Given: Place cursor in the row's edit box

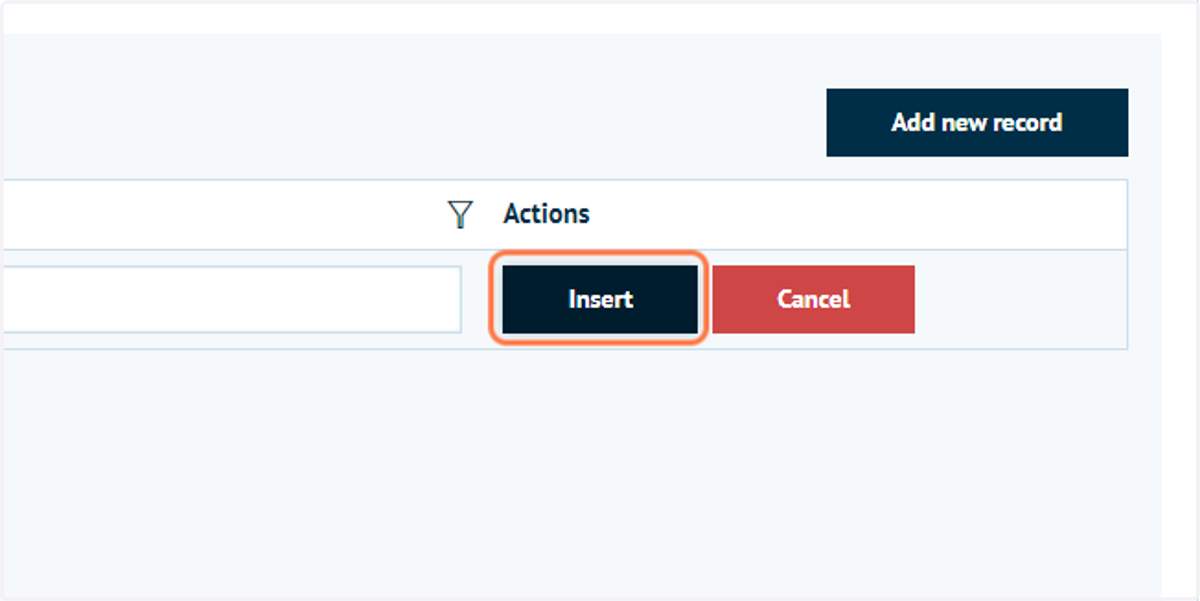Looking at the screenshot, I should click(230, 299).
